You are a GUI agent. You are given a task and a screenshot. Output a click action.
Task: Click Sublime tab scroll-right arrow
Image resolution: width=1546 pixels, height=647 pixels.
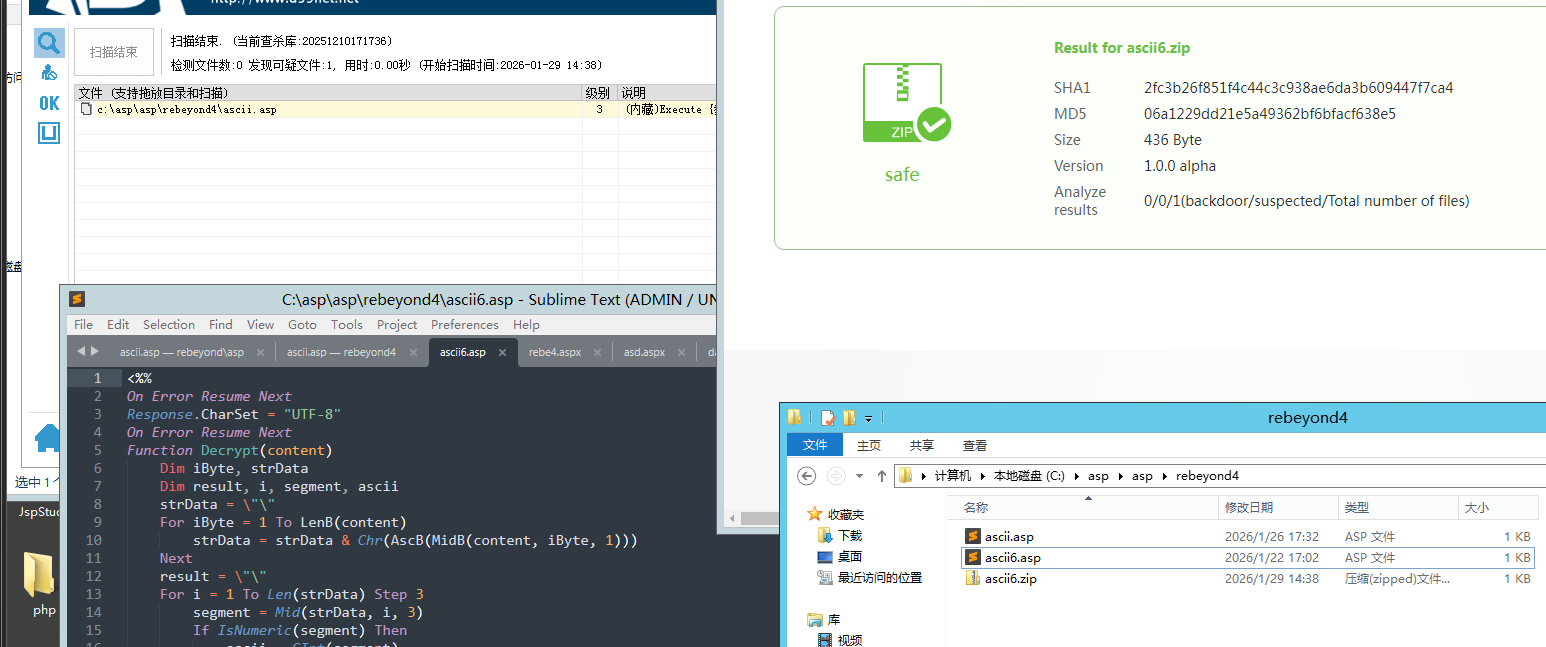(x=95, y=351)
